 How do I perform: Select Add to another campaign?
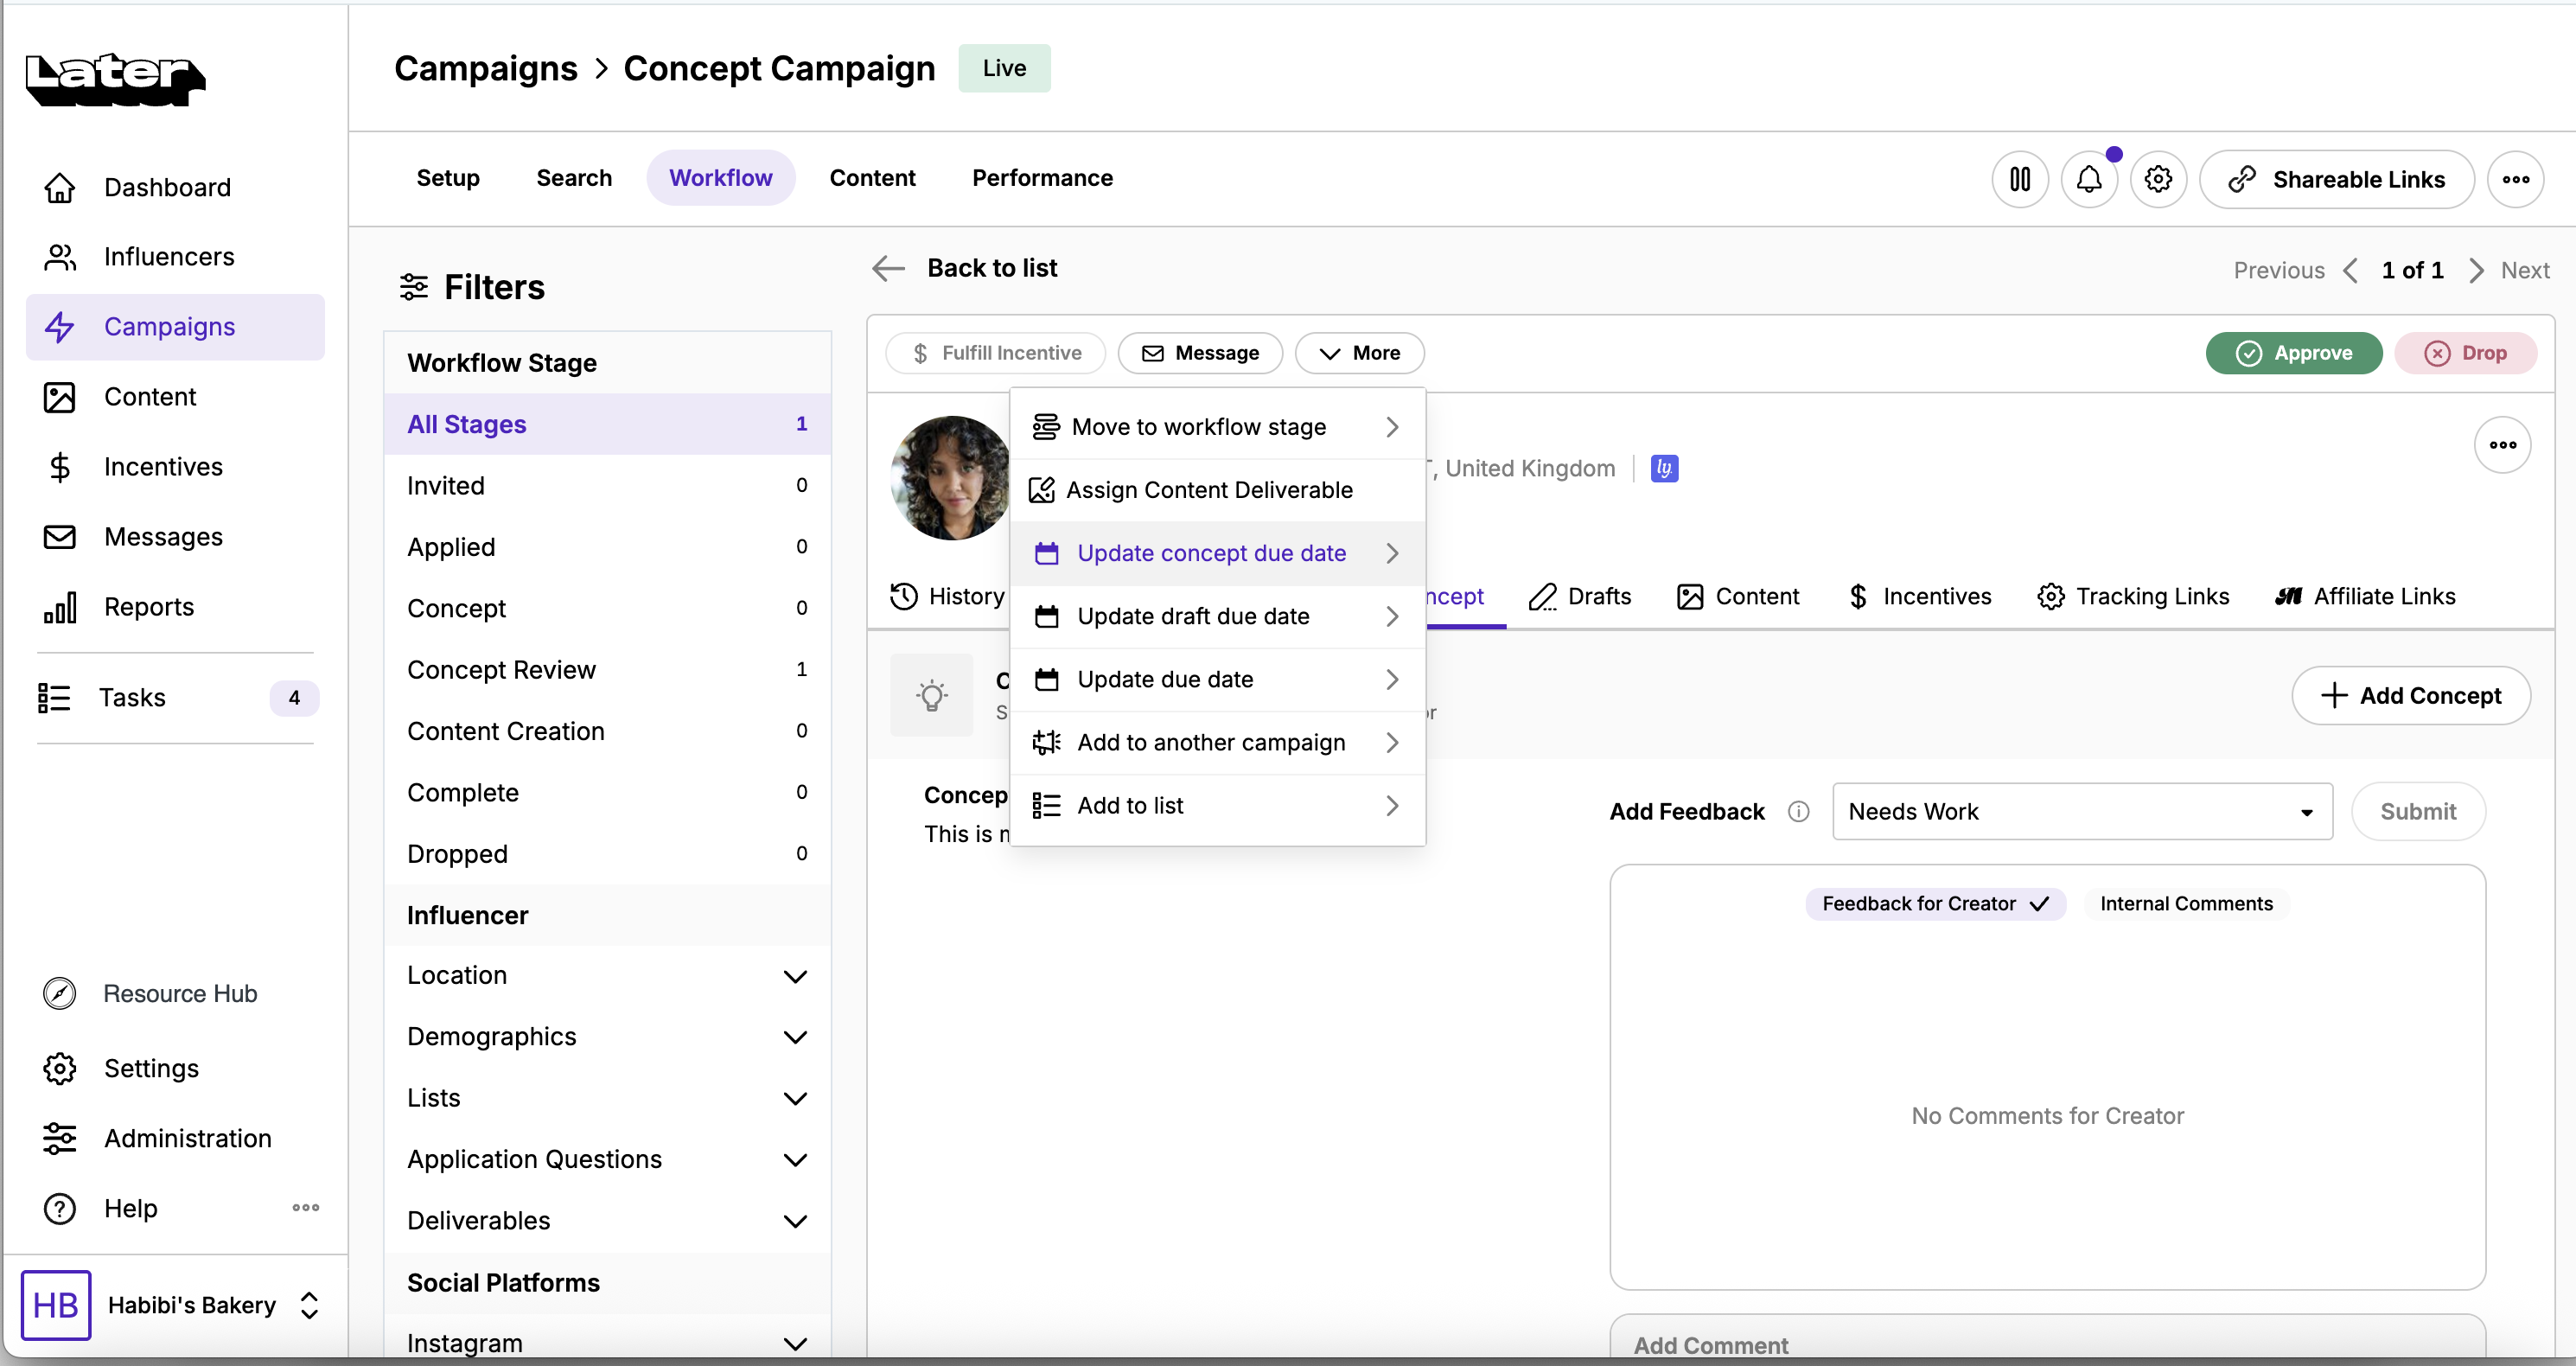coord(1217,743)
